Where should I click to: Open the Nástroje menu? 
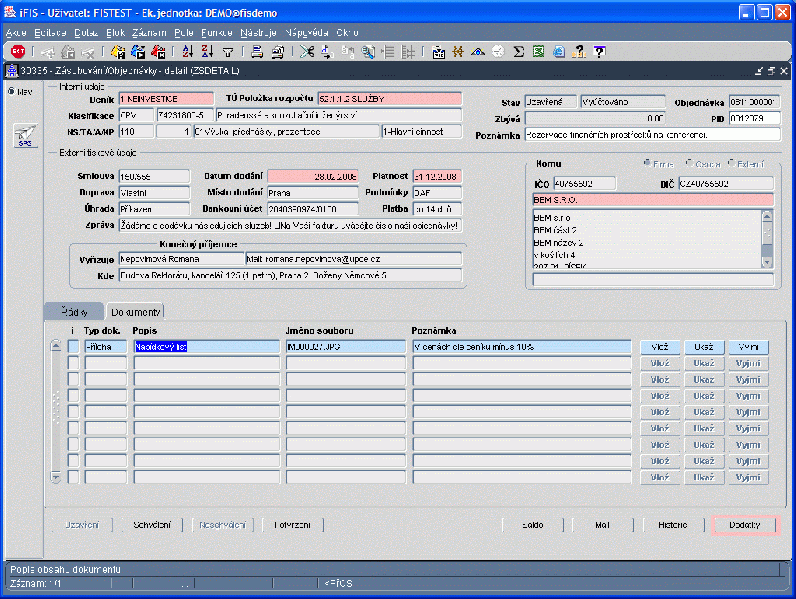point(259,33)
